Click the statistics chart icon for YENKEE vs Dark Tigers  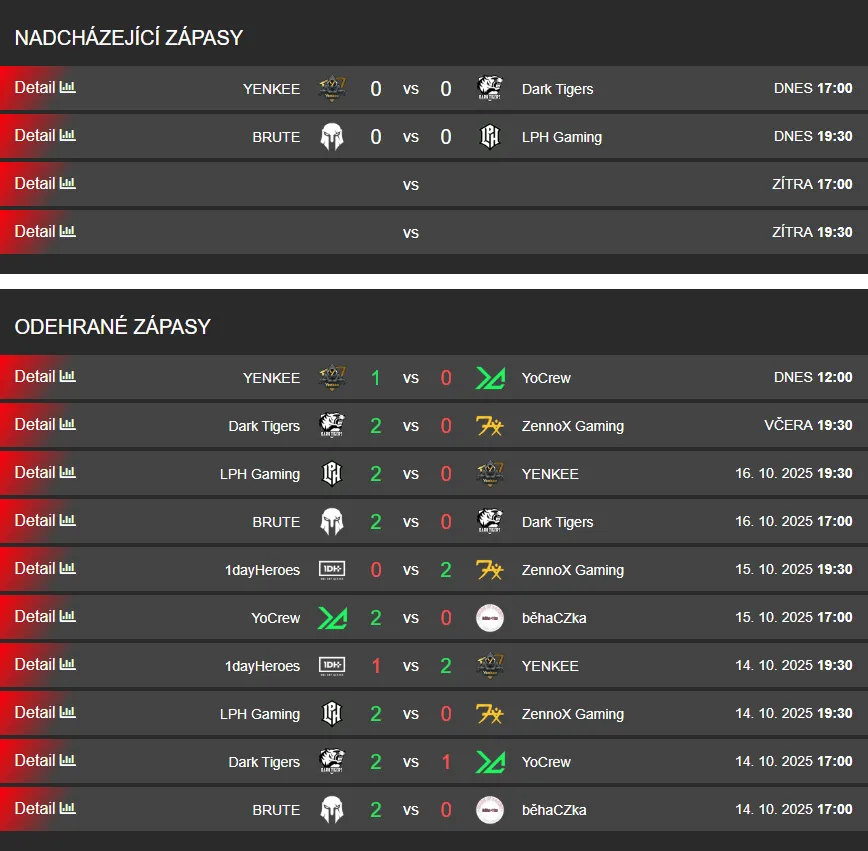click(67, 88)
